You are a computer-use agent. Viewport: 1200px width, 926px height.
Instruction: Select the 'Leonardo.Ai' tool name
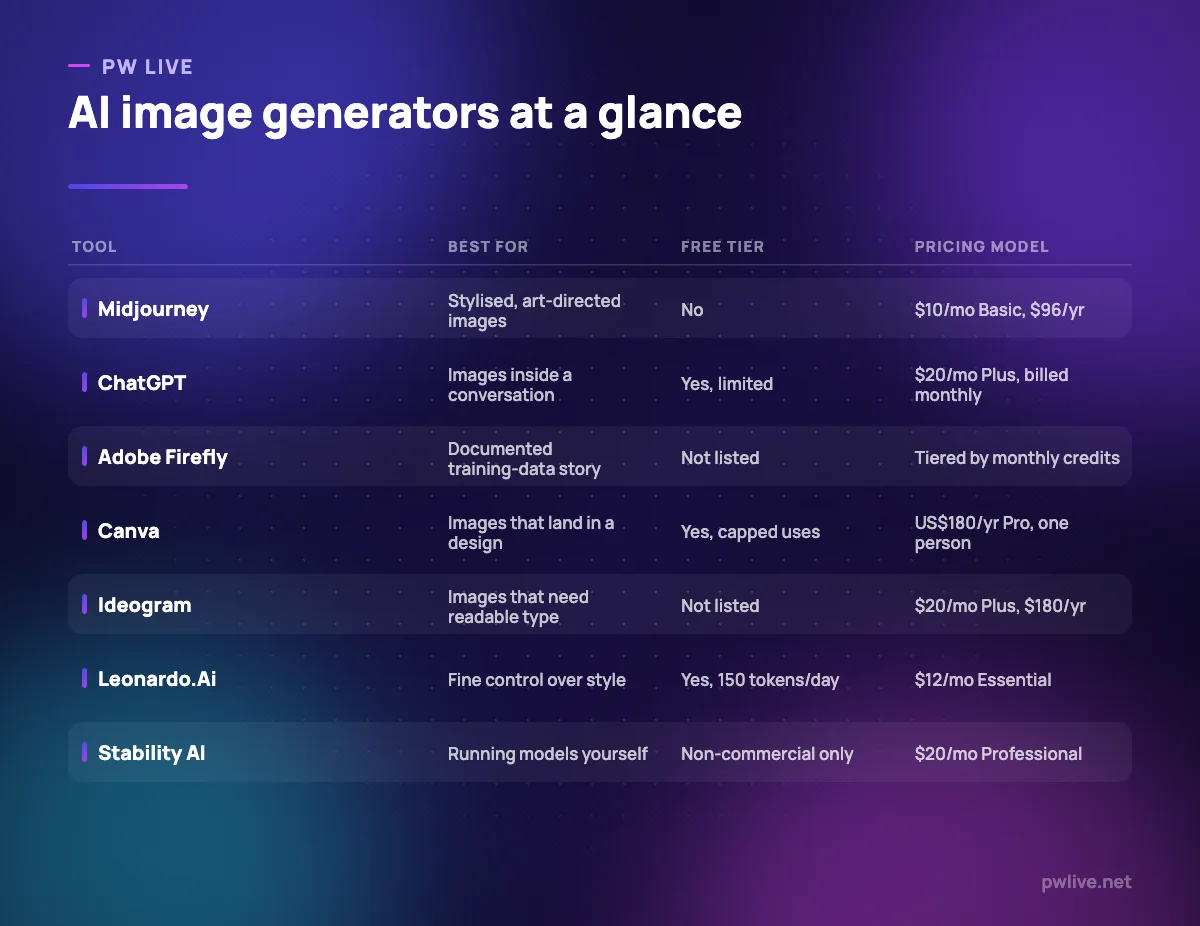click(x=157, y=679)
